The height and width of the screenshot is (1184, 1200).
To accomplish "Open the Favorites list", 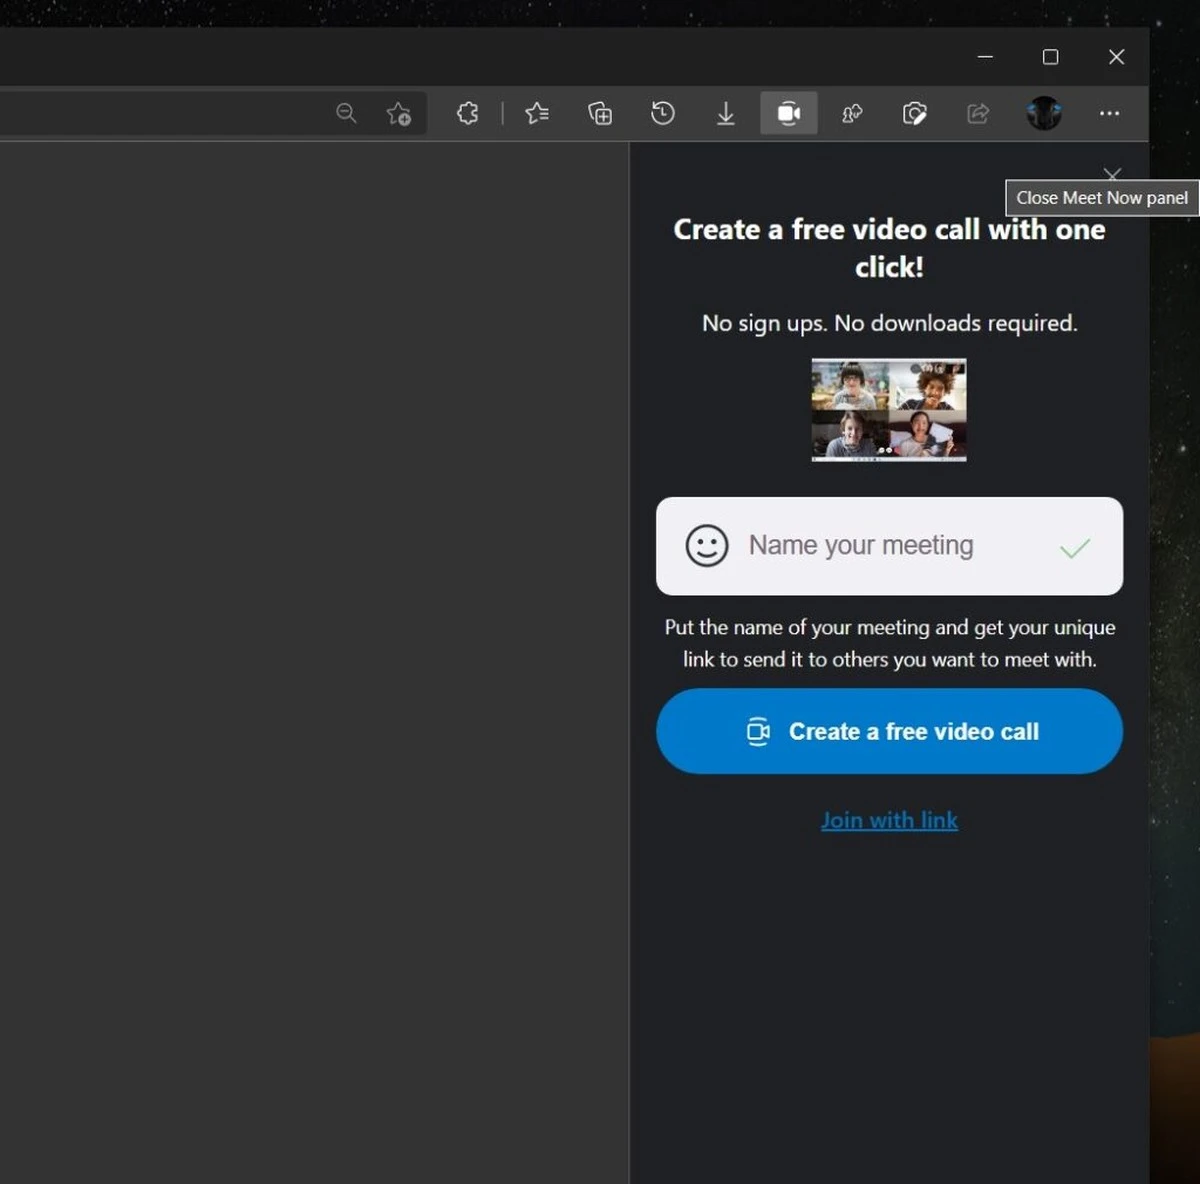I will point(536,113).
